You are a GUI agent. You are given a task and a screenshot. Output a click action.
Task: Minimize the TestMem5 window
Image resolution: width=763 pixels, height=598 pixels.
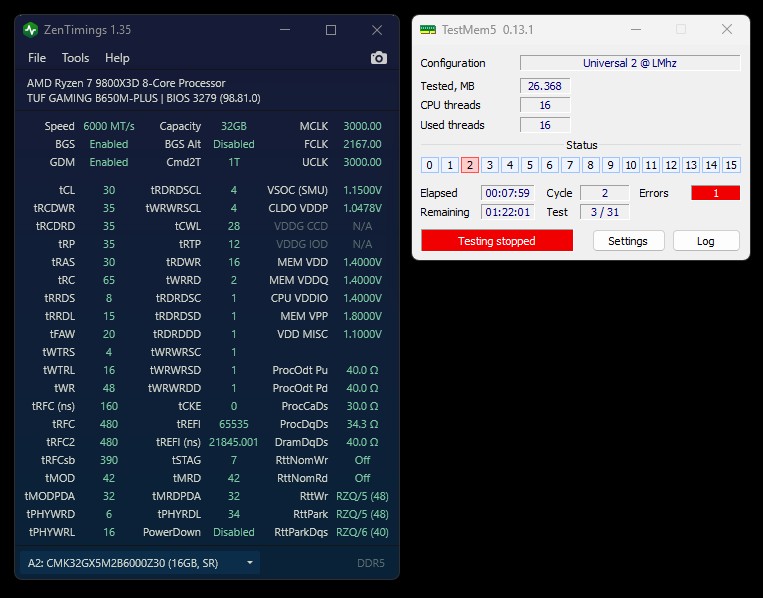tap(636, 30)
